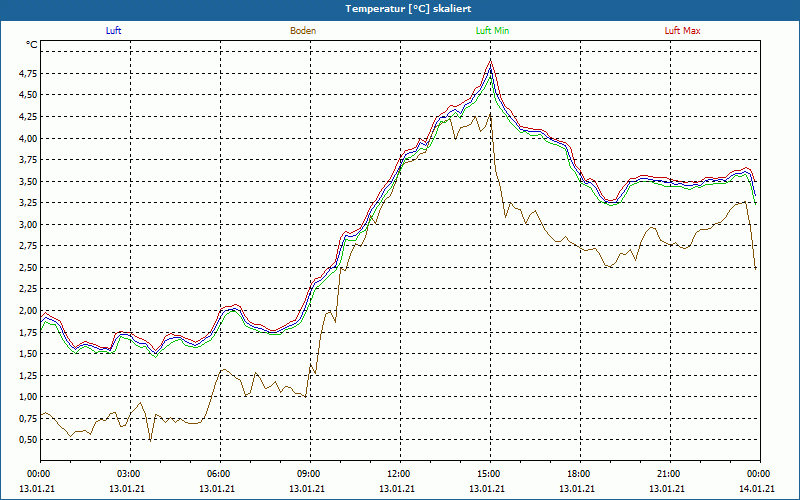The width and height of the screenshot is (800, 500).
Task: Click the 1,50 y-axis value
Action: click(x=28, y=354)
